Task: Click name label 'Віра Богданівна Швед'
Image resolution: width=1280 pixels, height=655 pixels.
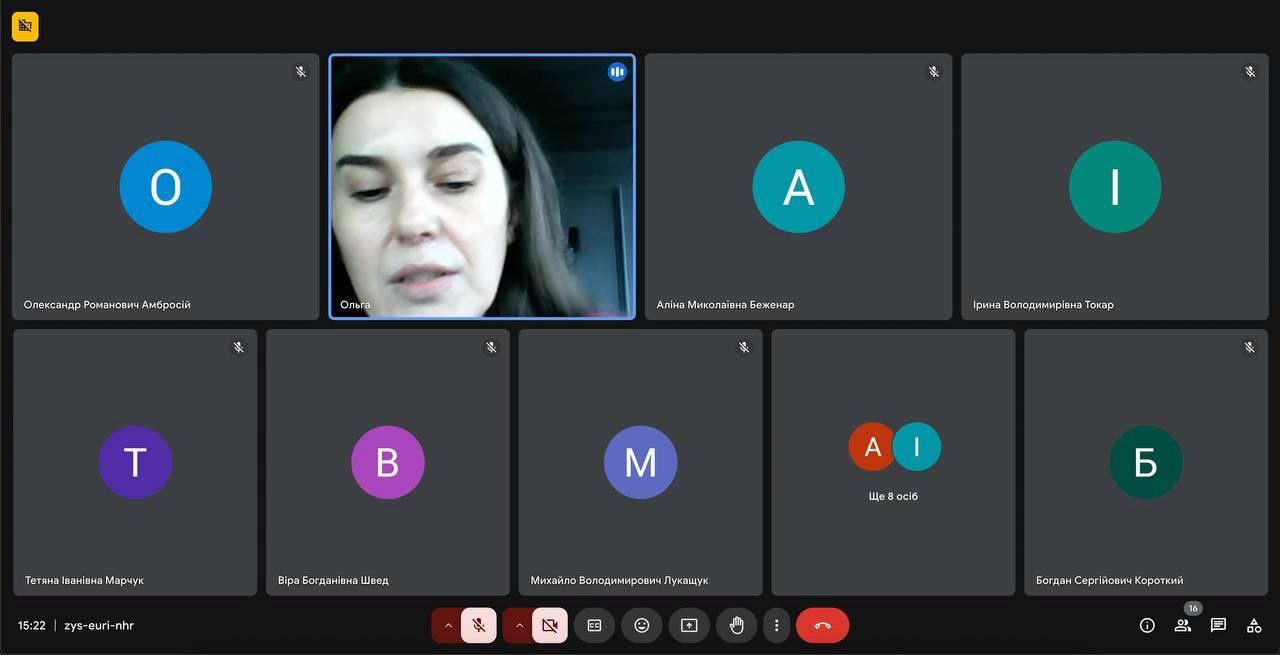Action: tap(333, 580)
